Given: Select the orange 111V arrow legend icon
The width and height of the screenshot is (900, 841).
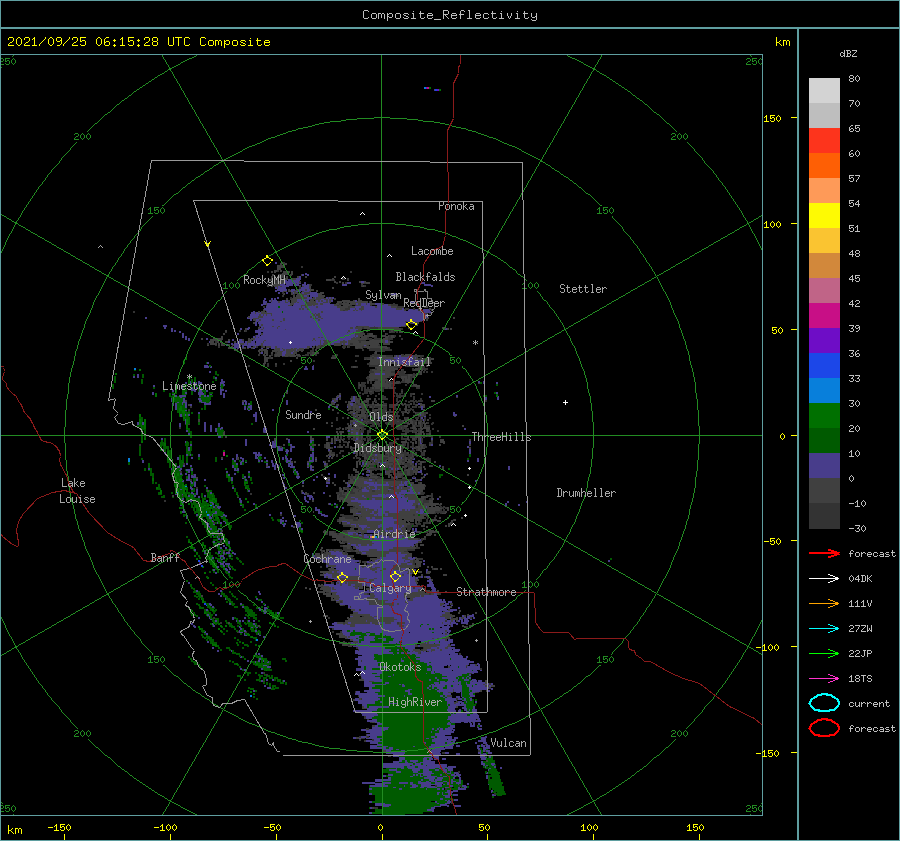Looking at the screenshot, I should coord(824,603).
